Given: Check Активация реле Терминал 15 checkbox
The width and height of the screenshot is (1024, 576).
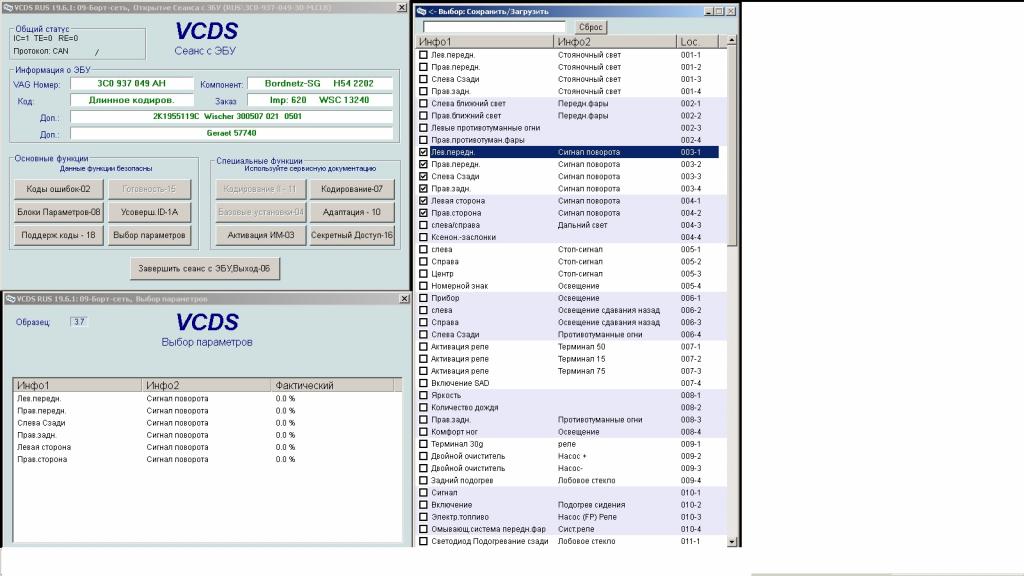Looking at the screenshot, I should (x=423, y=359).
